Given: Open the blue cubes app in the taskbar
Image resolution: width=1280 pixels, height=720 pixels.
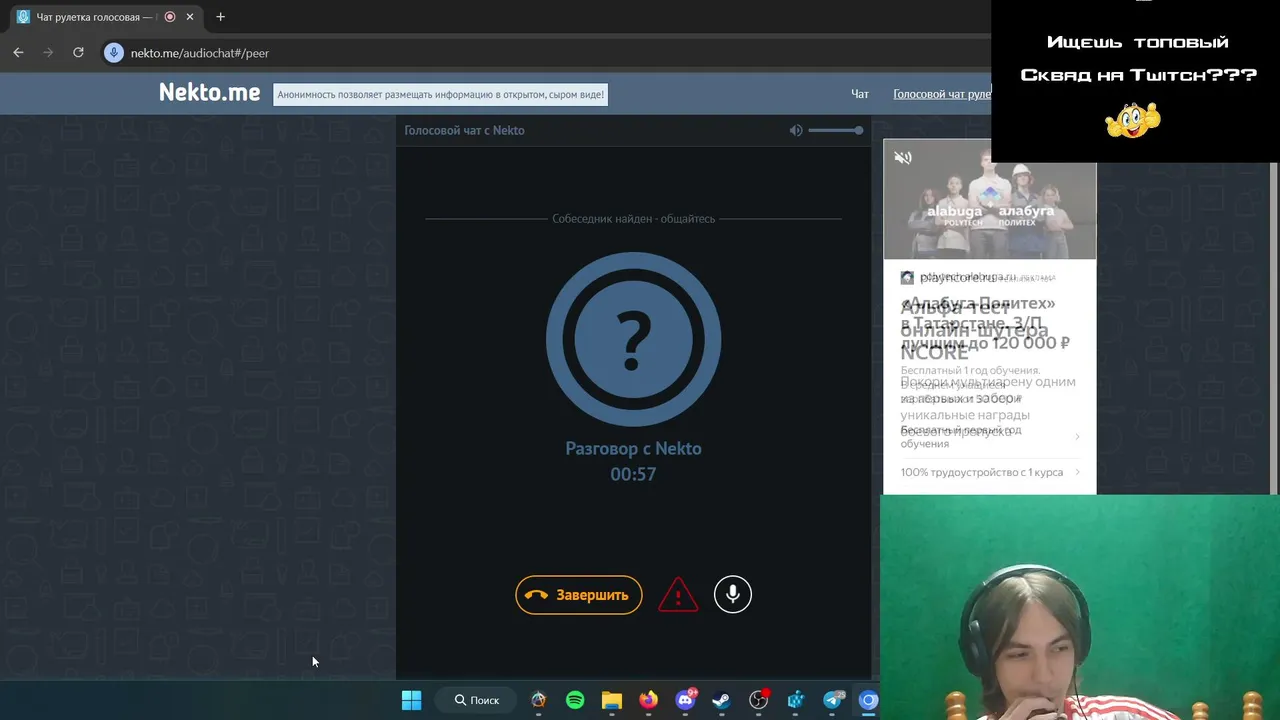Looking at the screenshot, I should click(796, 700).
